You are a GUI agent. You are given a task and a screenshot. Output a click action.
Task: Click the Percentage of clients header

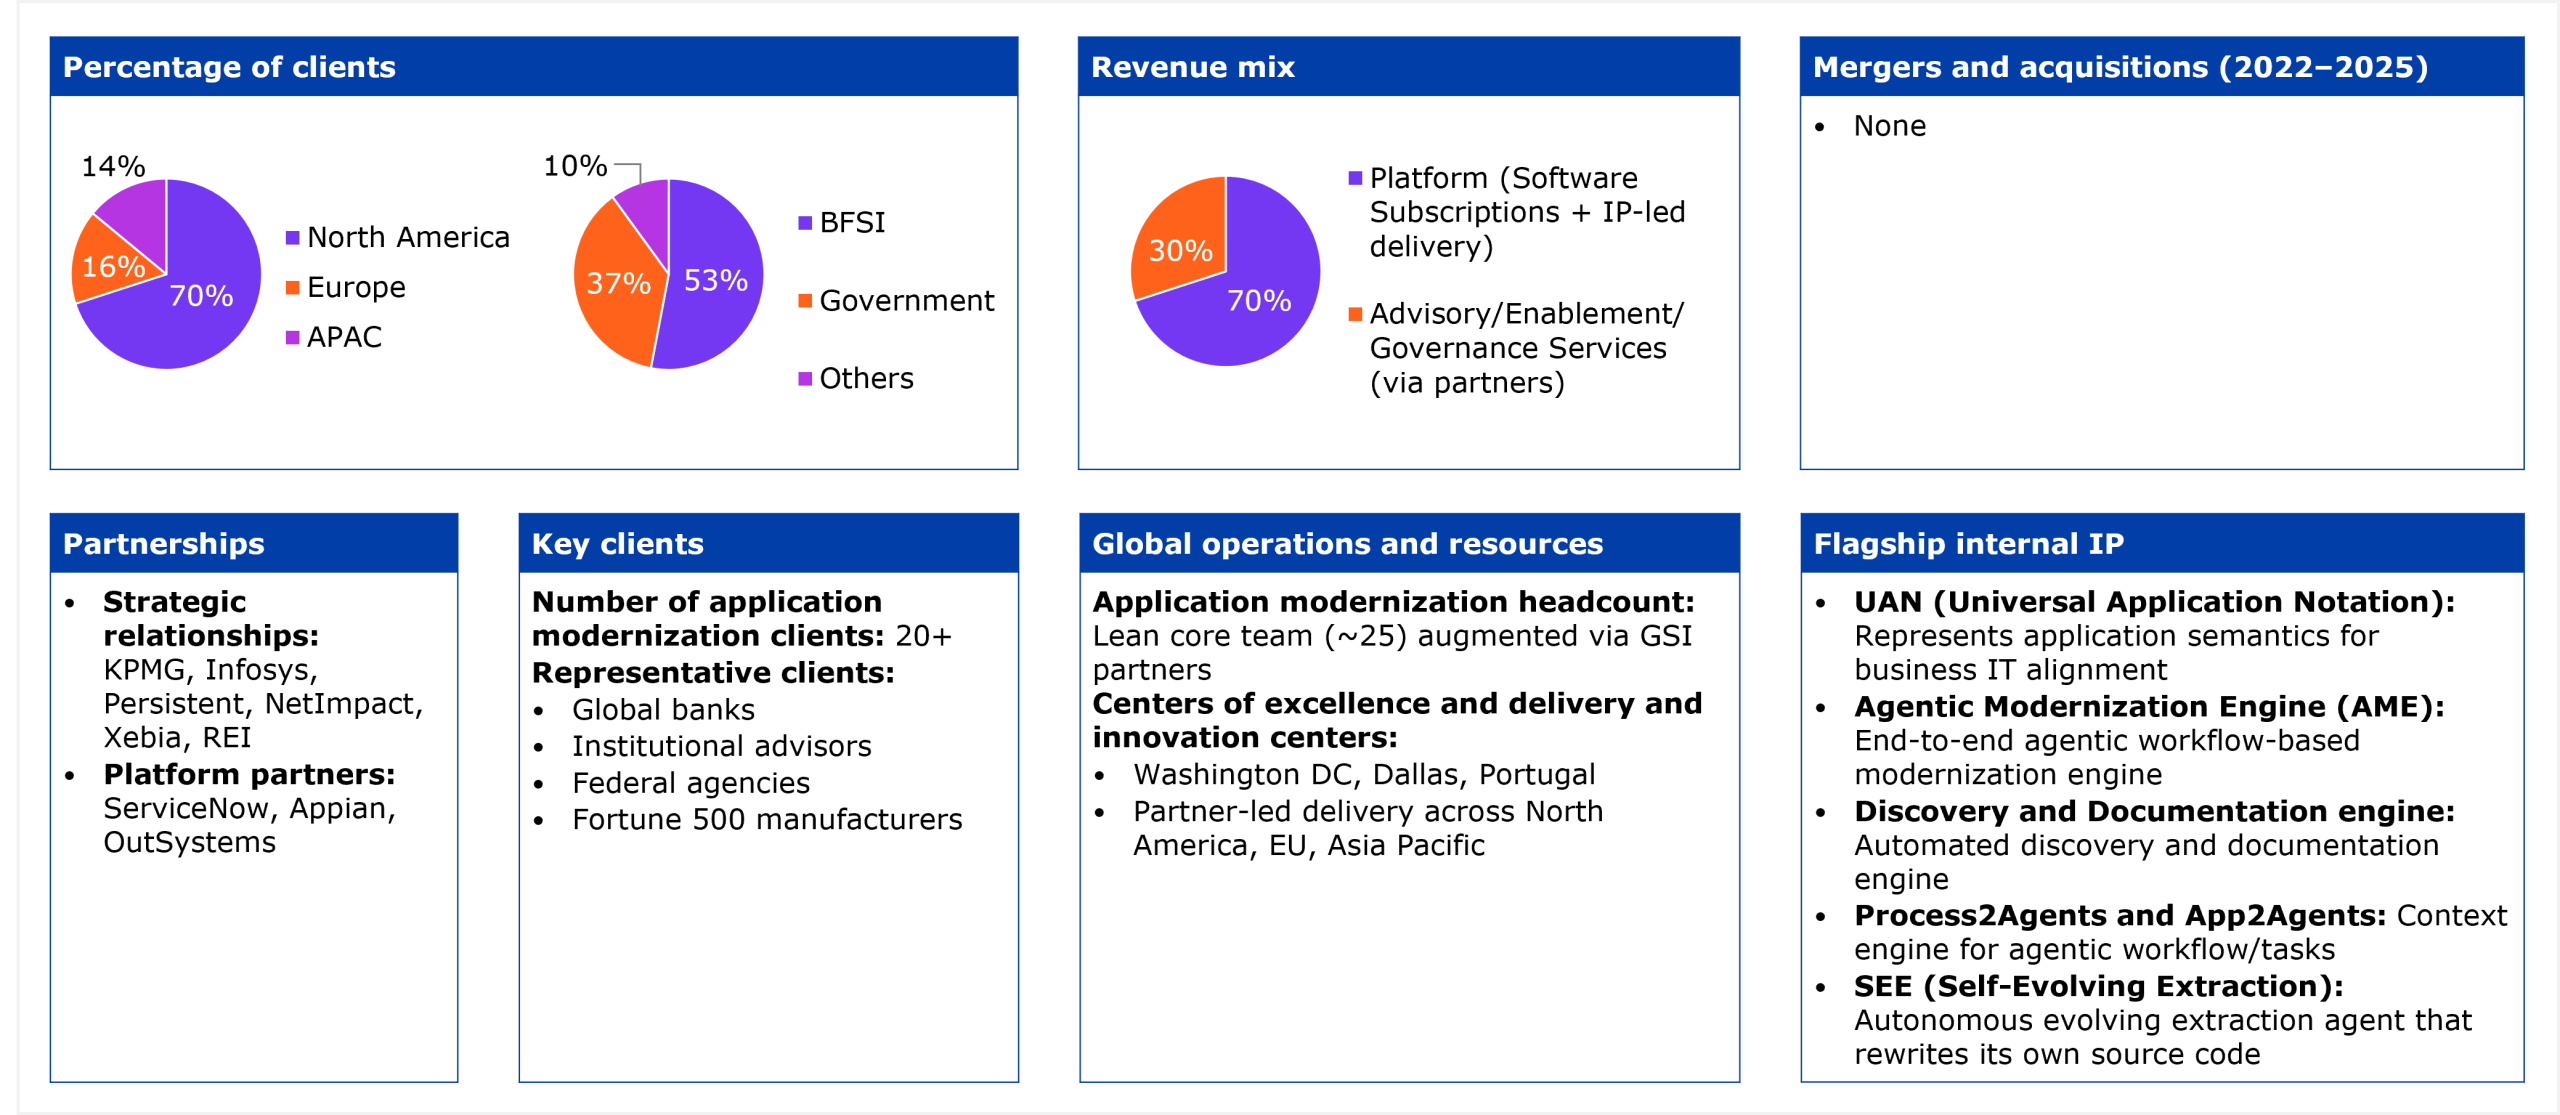coord(230,67)
